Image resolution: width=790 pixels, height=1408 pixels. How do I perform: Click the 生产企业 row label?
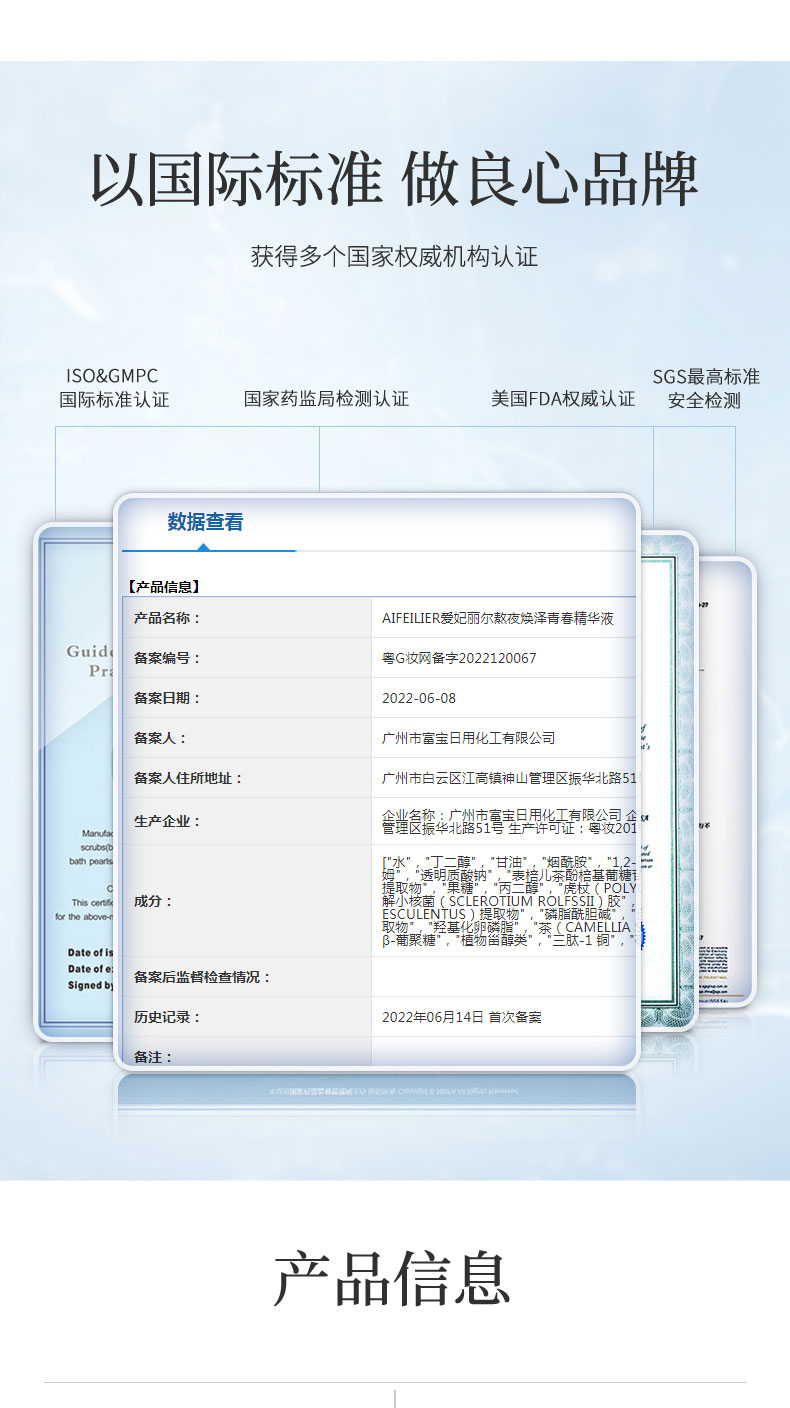click(x=168, y=821)
